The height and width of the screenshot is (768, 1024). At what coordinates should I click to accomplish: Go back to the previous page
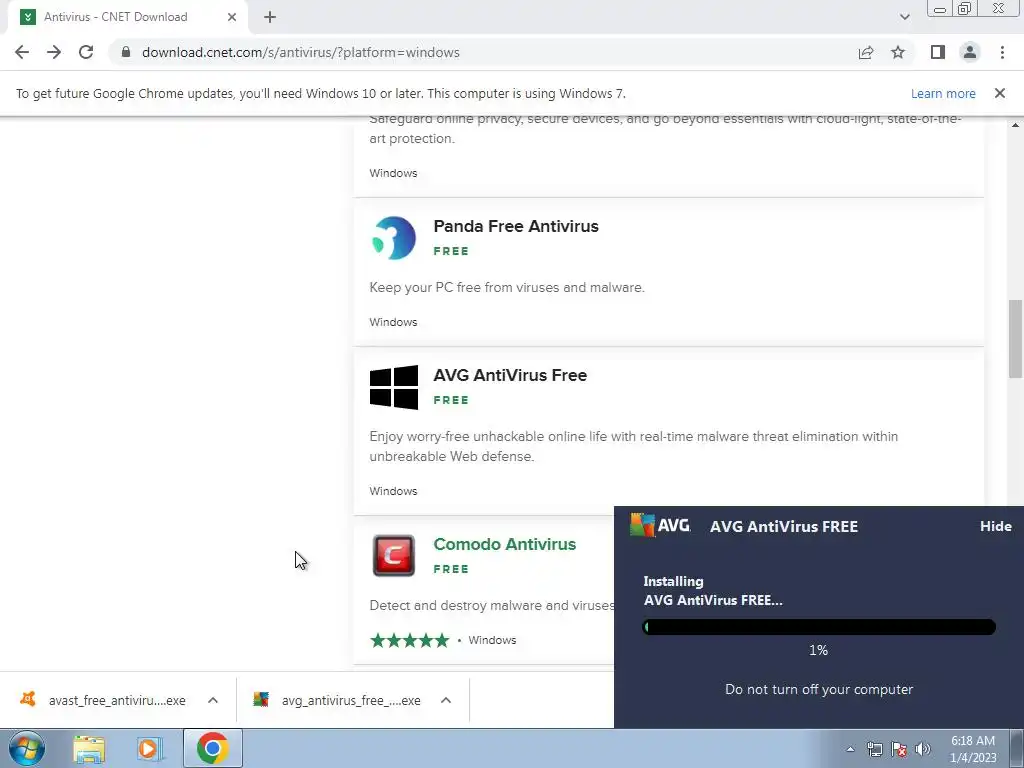pos(22,52)
